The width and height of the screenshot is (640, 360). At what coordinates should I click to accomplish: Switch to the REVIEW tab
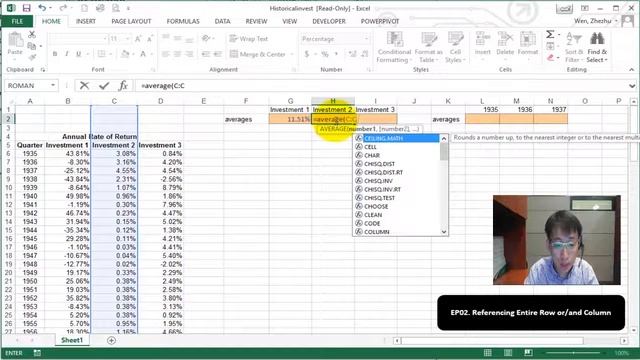256,21
